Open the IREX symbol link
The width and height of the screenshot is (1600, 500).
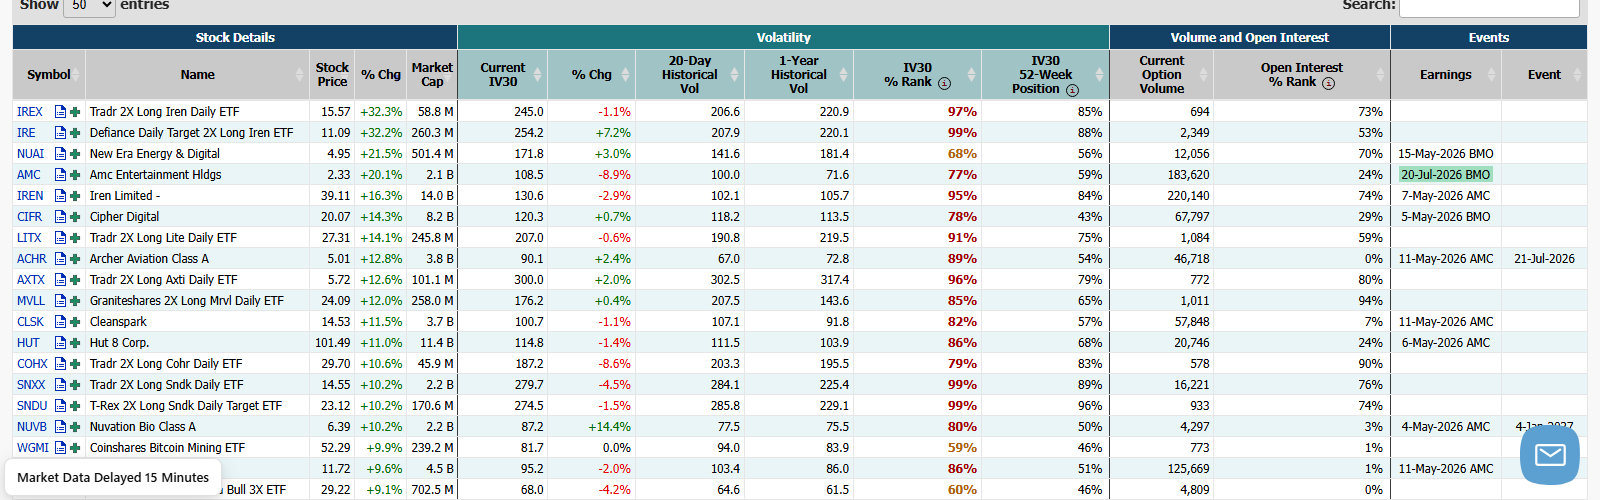pyautogui.click(x=30, y=112)
